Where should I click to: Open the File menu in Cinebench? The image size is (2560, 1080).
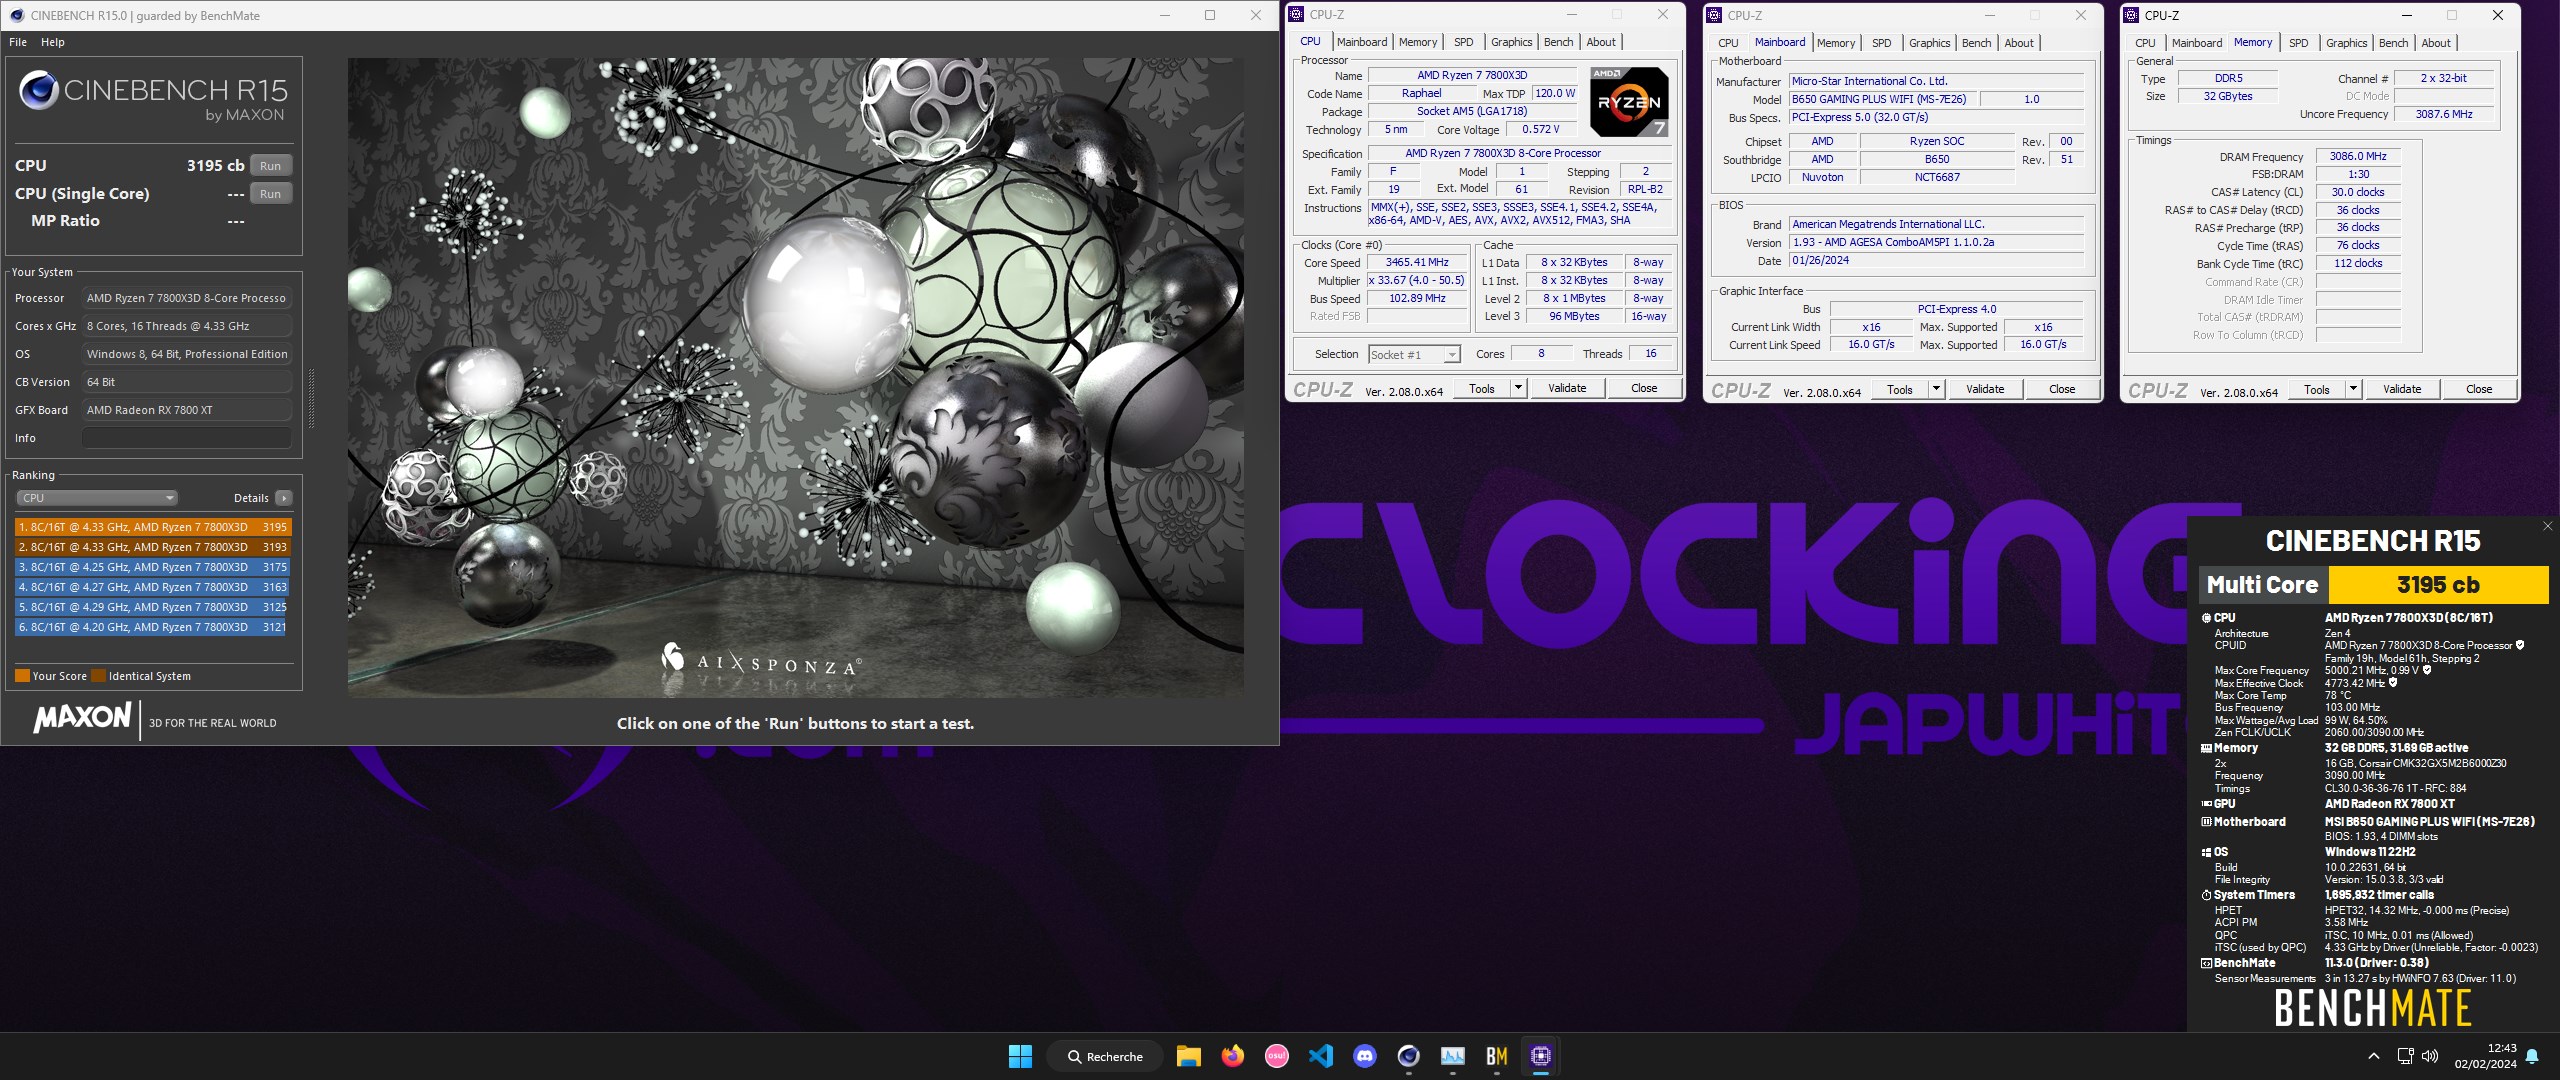(x=18, y=42)
